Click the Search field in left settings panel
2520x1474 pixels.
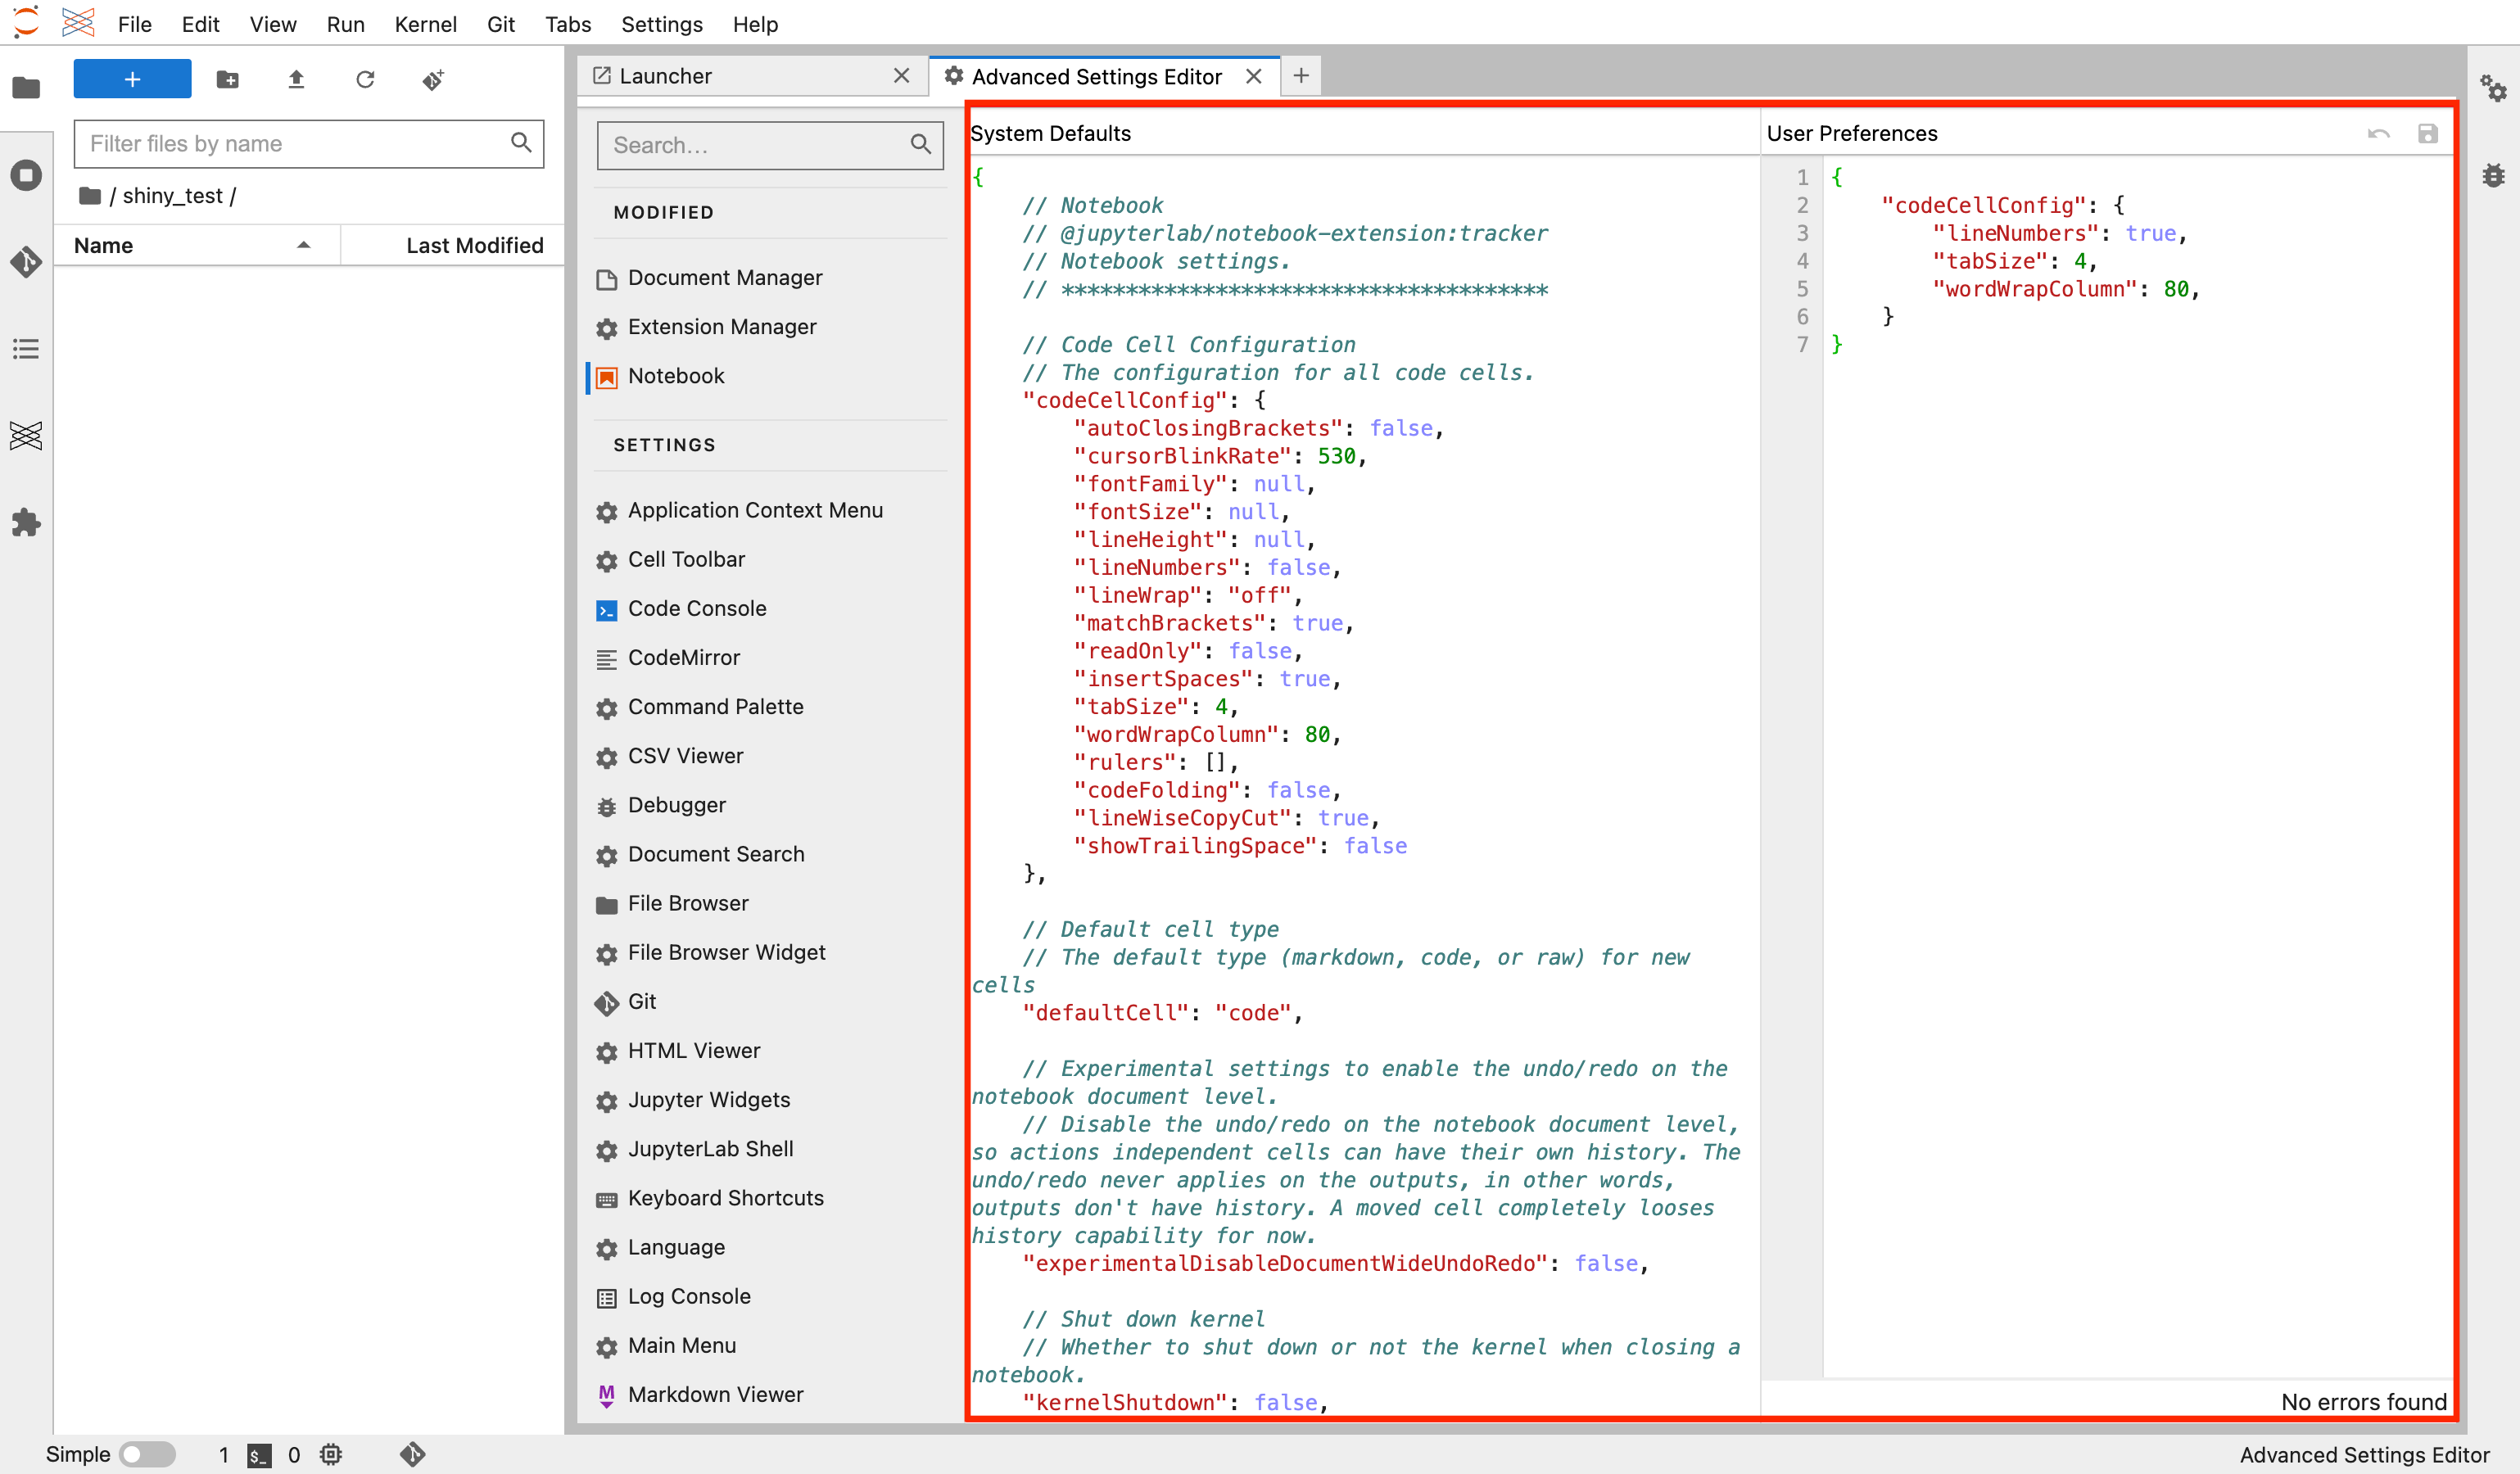(x=767, y=144)
